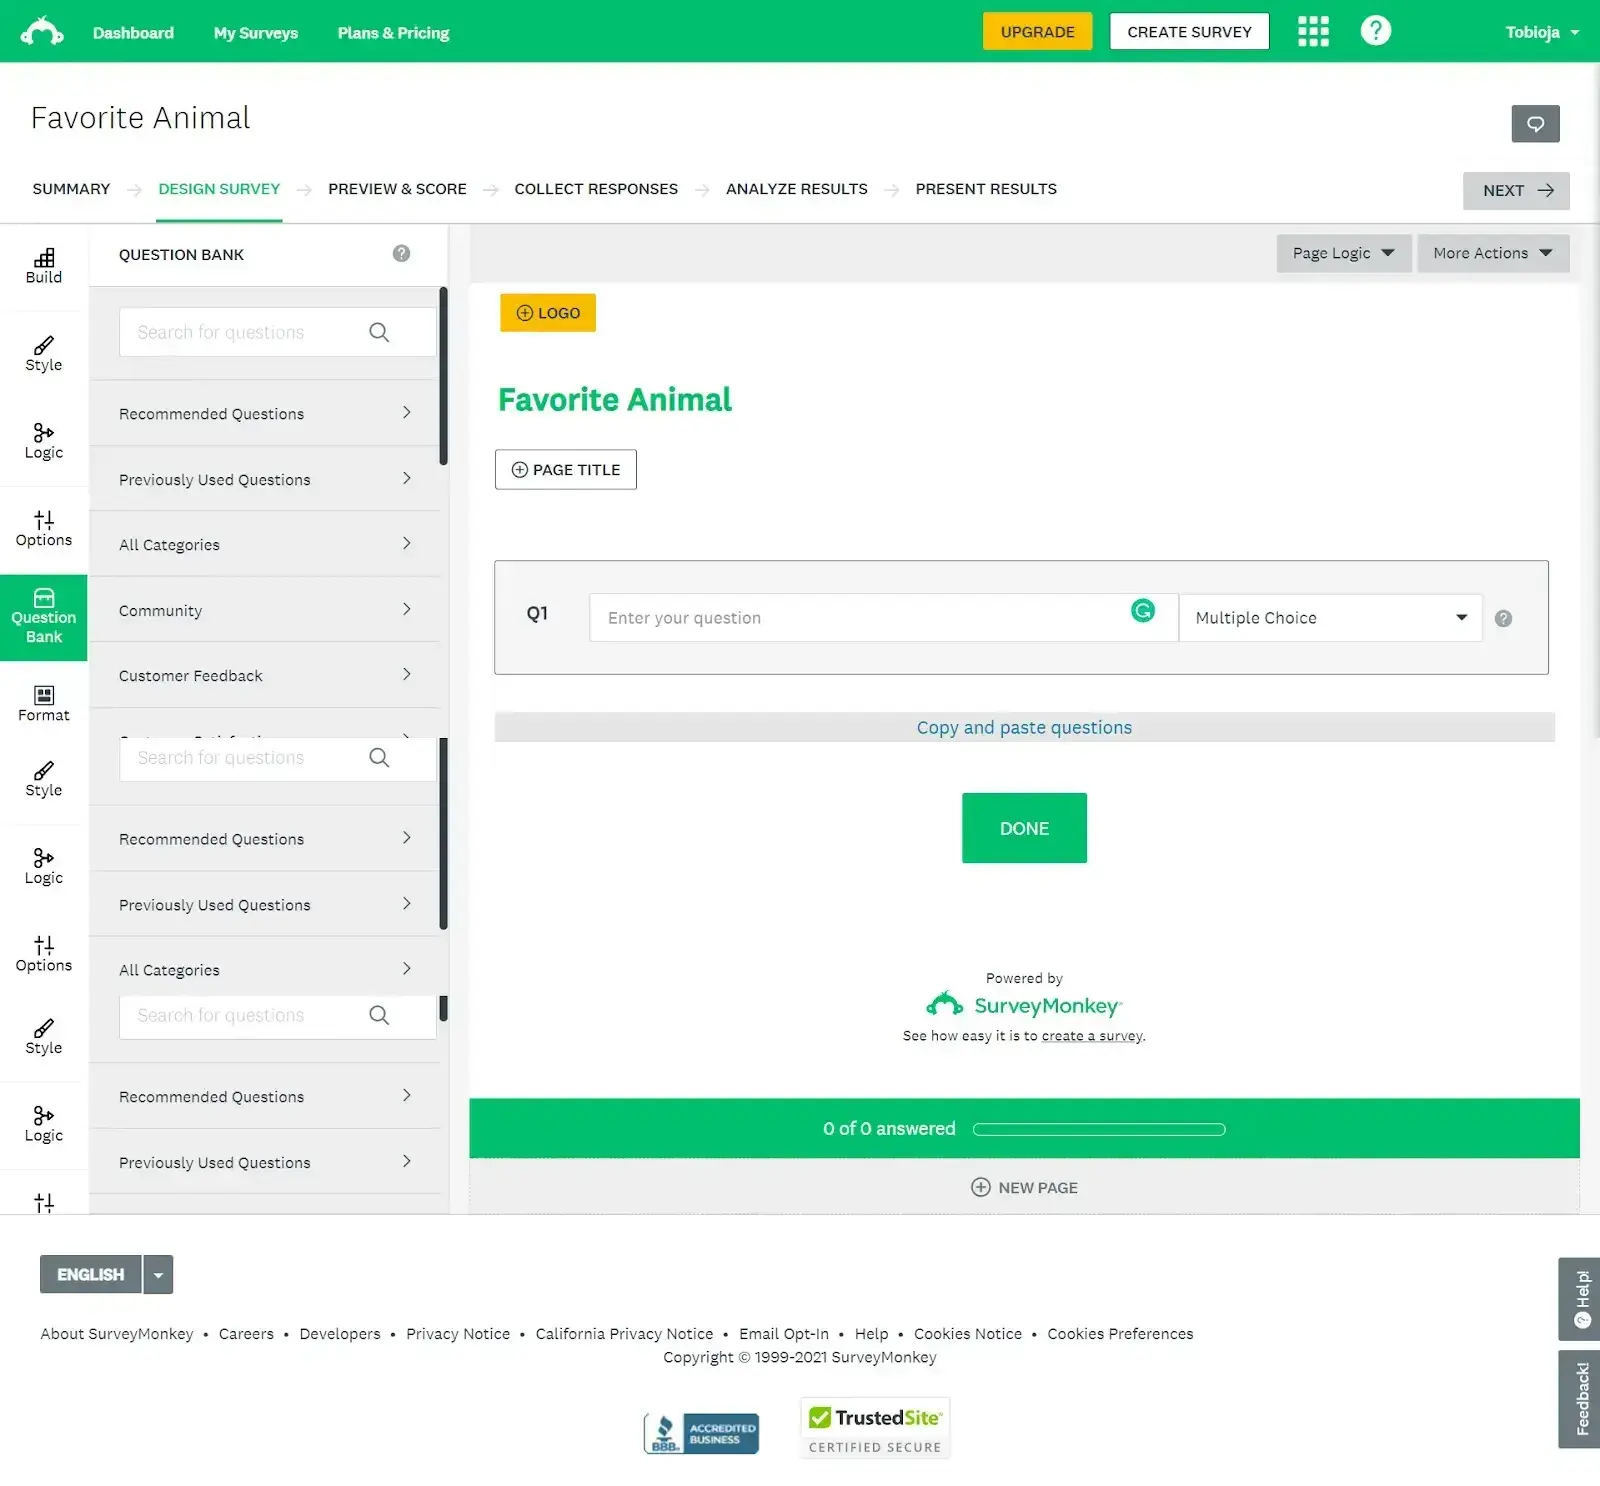Open the Plans & Pricing menu
Viewport: 1600px width, 1486px height.
393,32
